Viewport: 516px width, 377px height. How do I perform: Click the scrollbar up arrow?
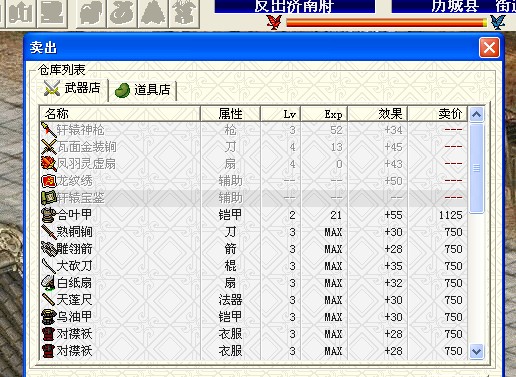[x=476, y=115]
